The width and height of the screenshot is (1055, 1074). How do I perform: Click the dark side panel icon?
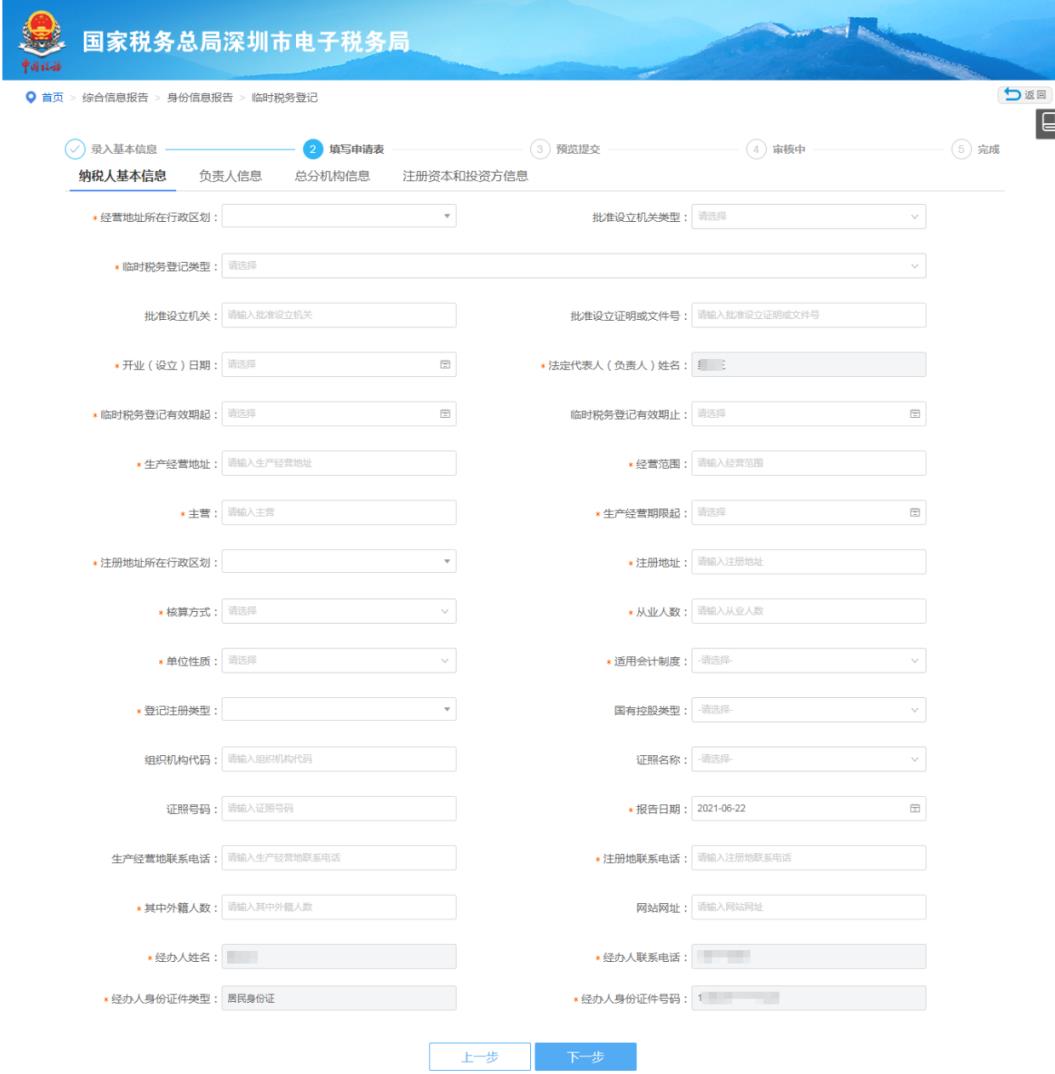point(1045,122)
